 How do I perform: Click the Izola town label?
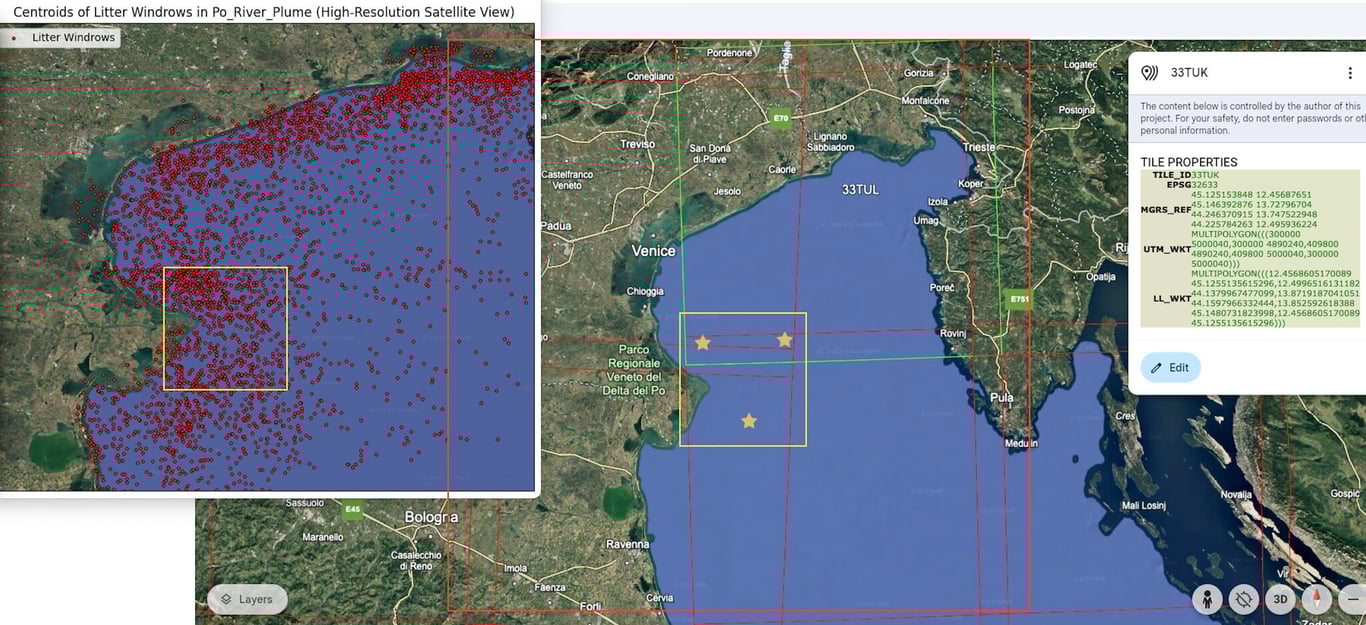click(x=938, y=201)
